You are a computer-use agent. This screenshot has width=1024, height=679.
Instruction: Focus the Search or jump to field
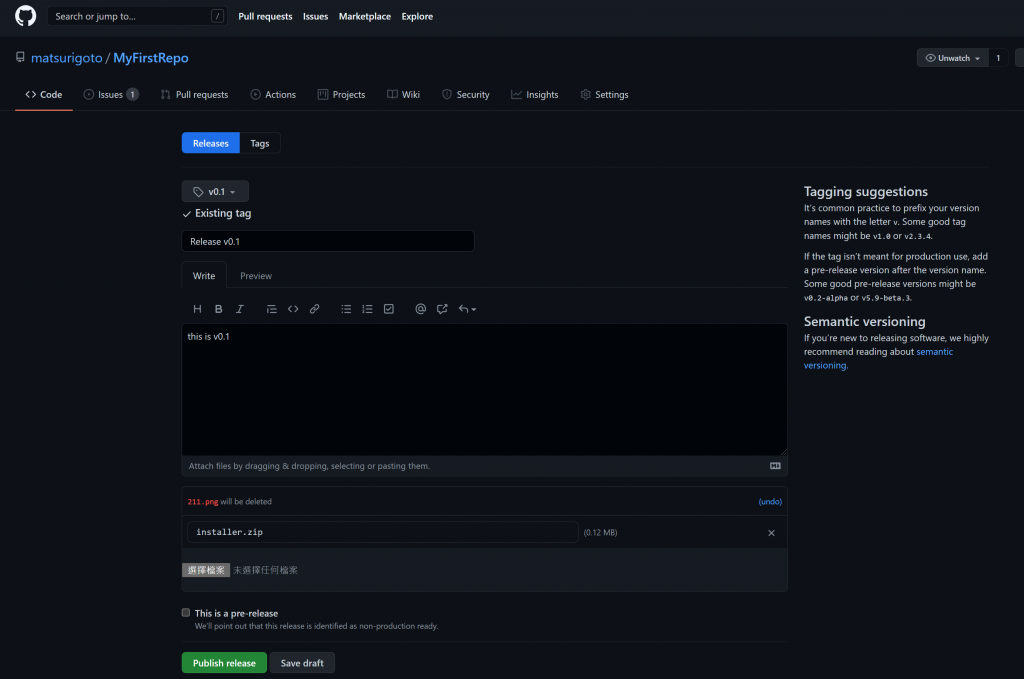tap(136, 16)
